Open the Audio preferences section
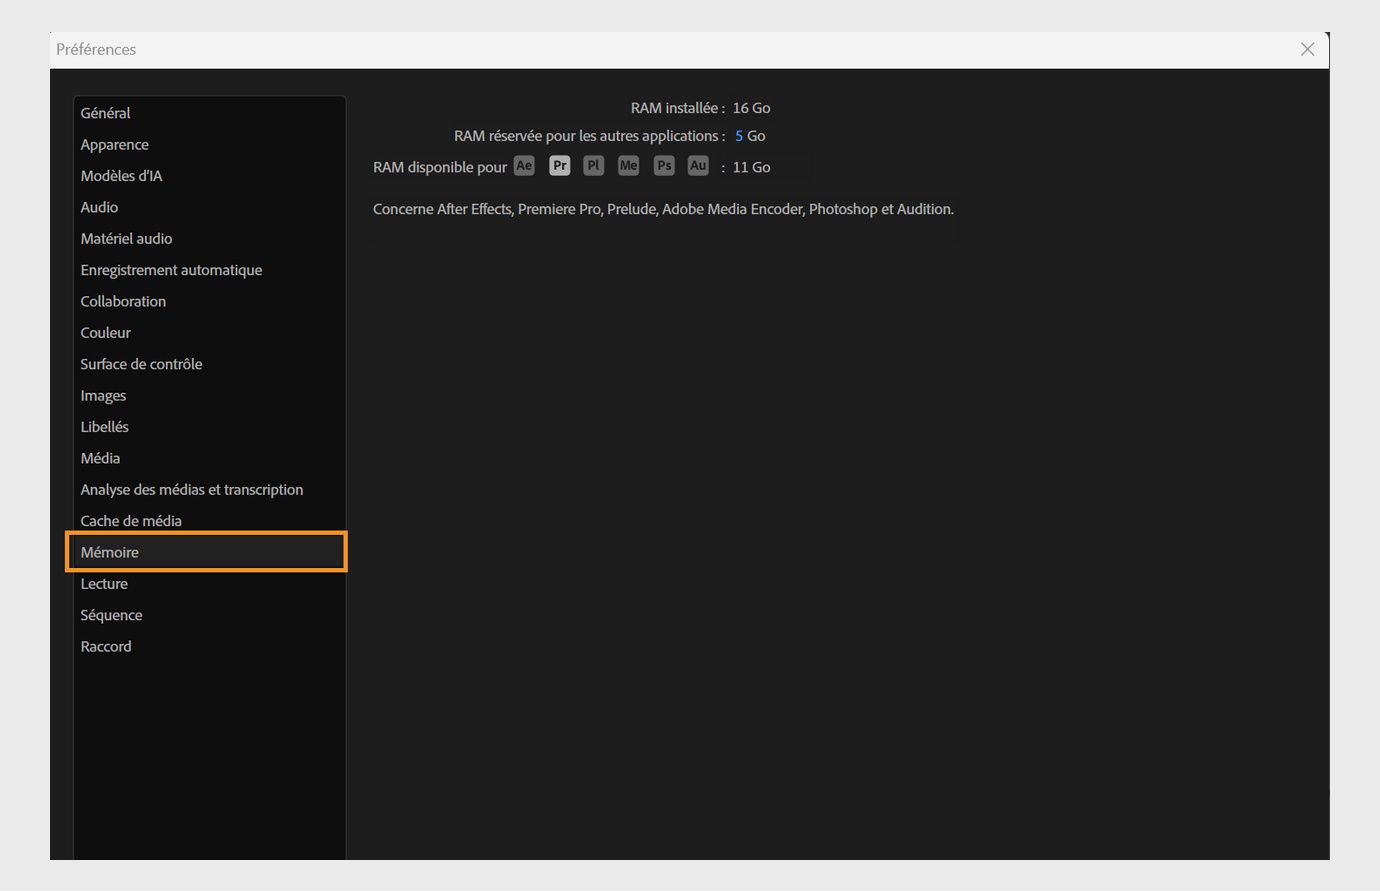This screenshot has height=891, width=1380. point(99,207)
